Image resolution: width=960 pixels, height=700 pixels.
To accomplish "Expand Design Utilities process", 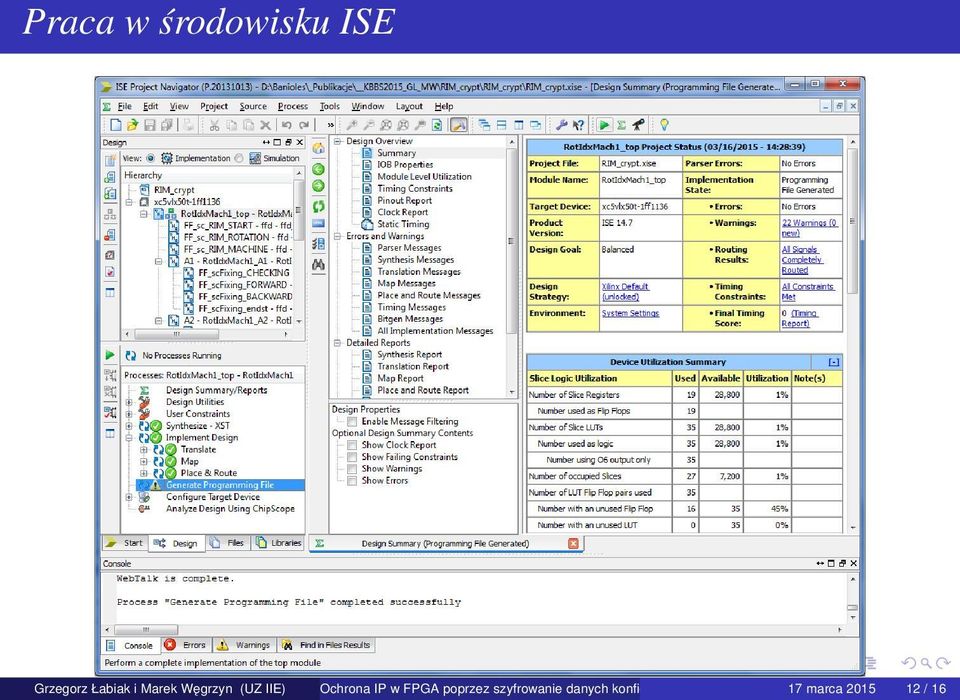I will click(129, 402).
